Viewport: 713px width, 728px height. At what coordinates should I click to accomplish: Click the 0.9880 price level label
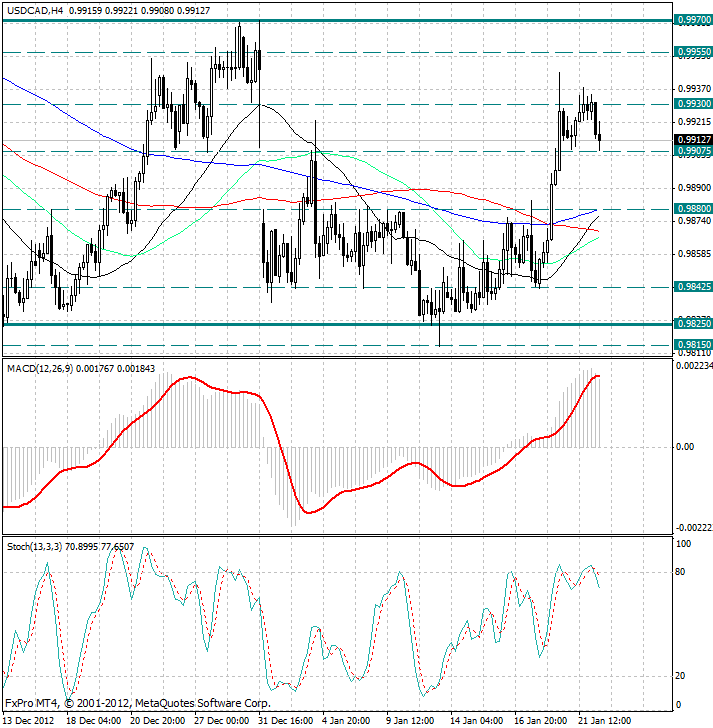[x=693, y=209]
